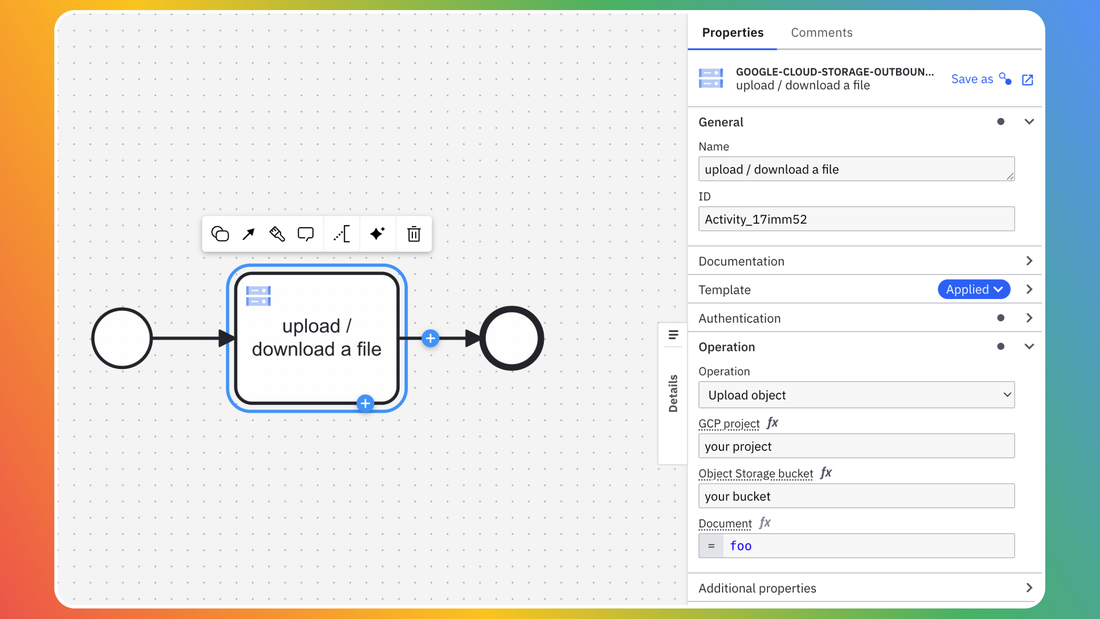
Task: Click the Object Storage bucket field
Action: [x=857, y=496]
